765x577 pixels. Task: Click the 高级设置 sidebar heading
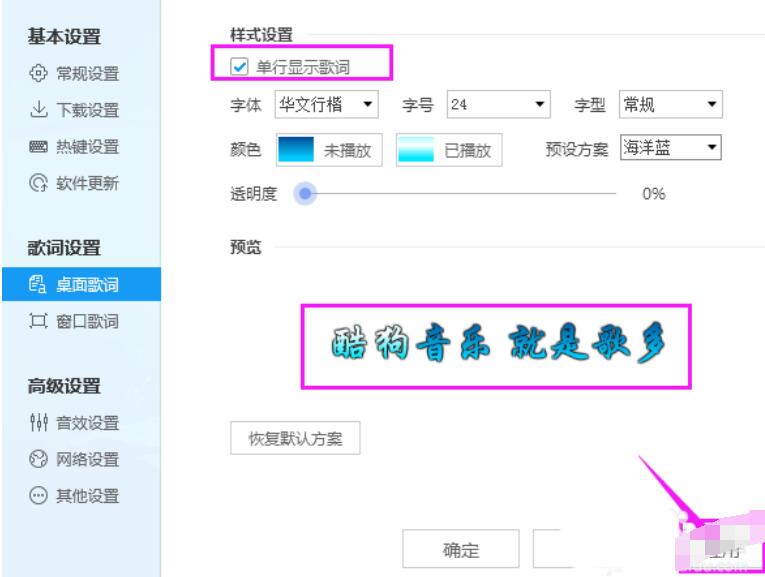click(64, 386)
